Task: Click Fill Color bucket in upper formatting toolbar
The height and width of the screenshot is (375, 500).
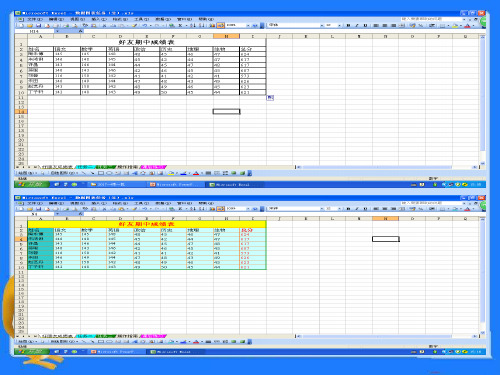Action: tap(455, 25)
